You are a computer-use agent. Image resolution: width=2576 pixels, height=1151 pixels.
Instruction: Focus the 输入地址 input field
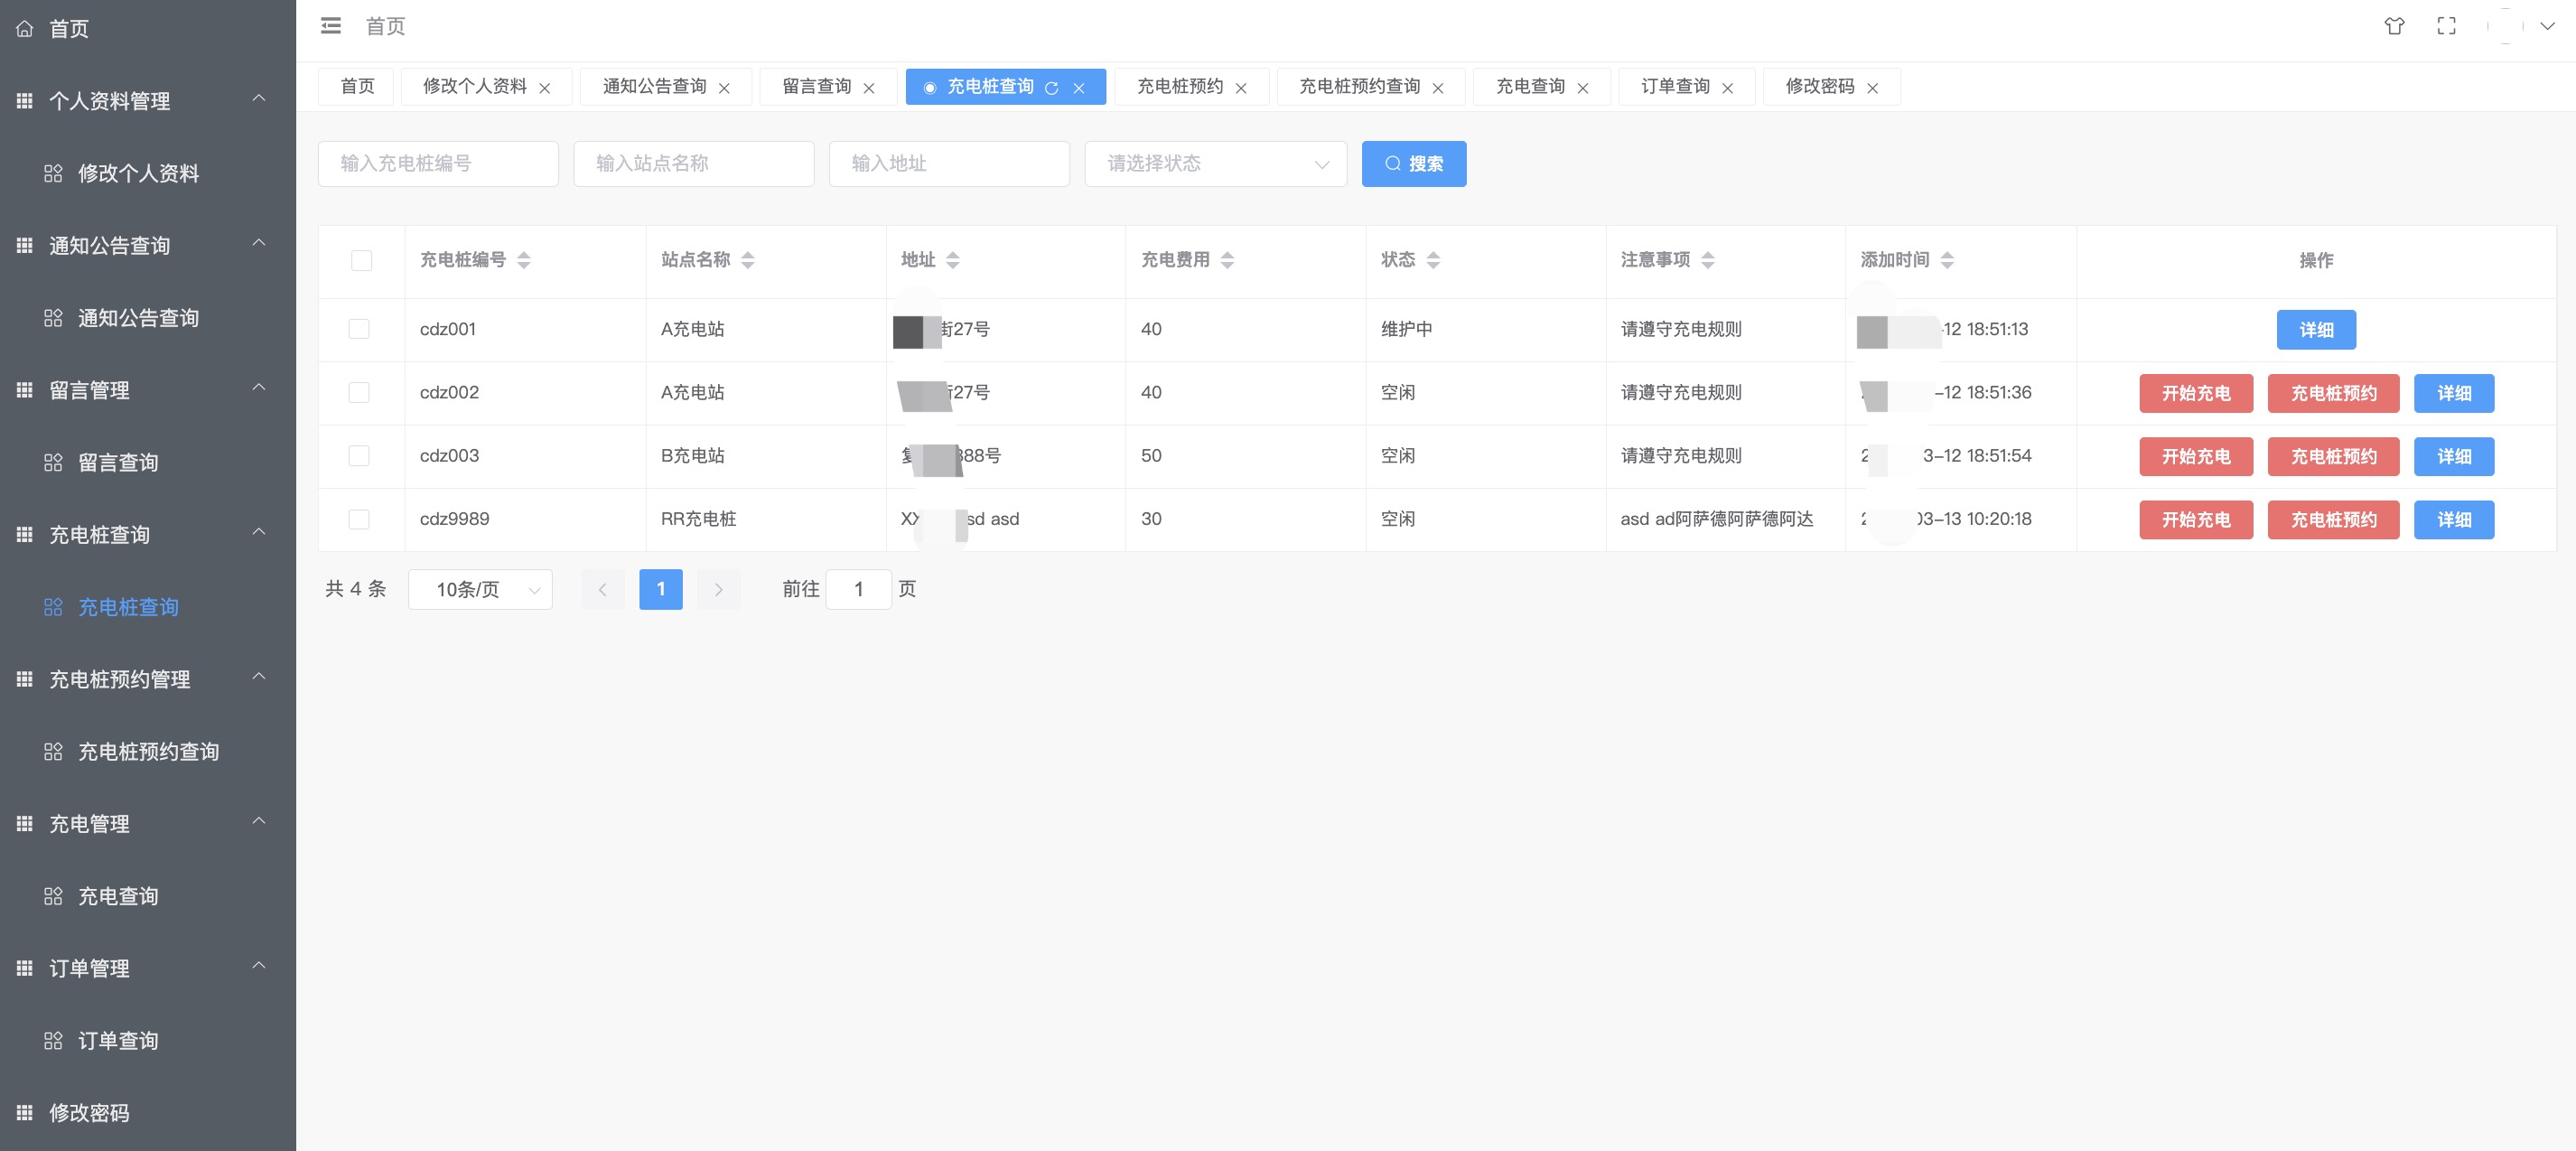click(x=949, y=164)
